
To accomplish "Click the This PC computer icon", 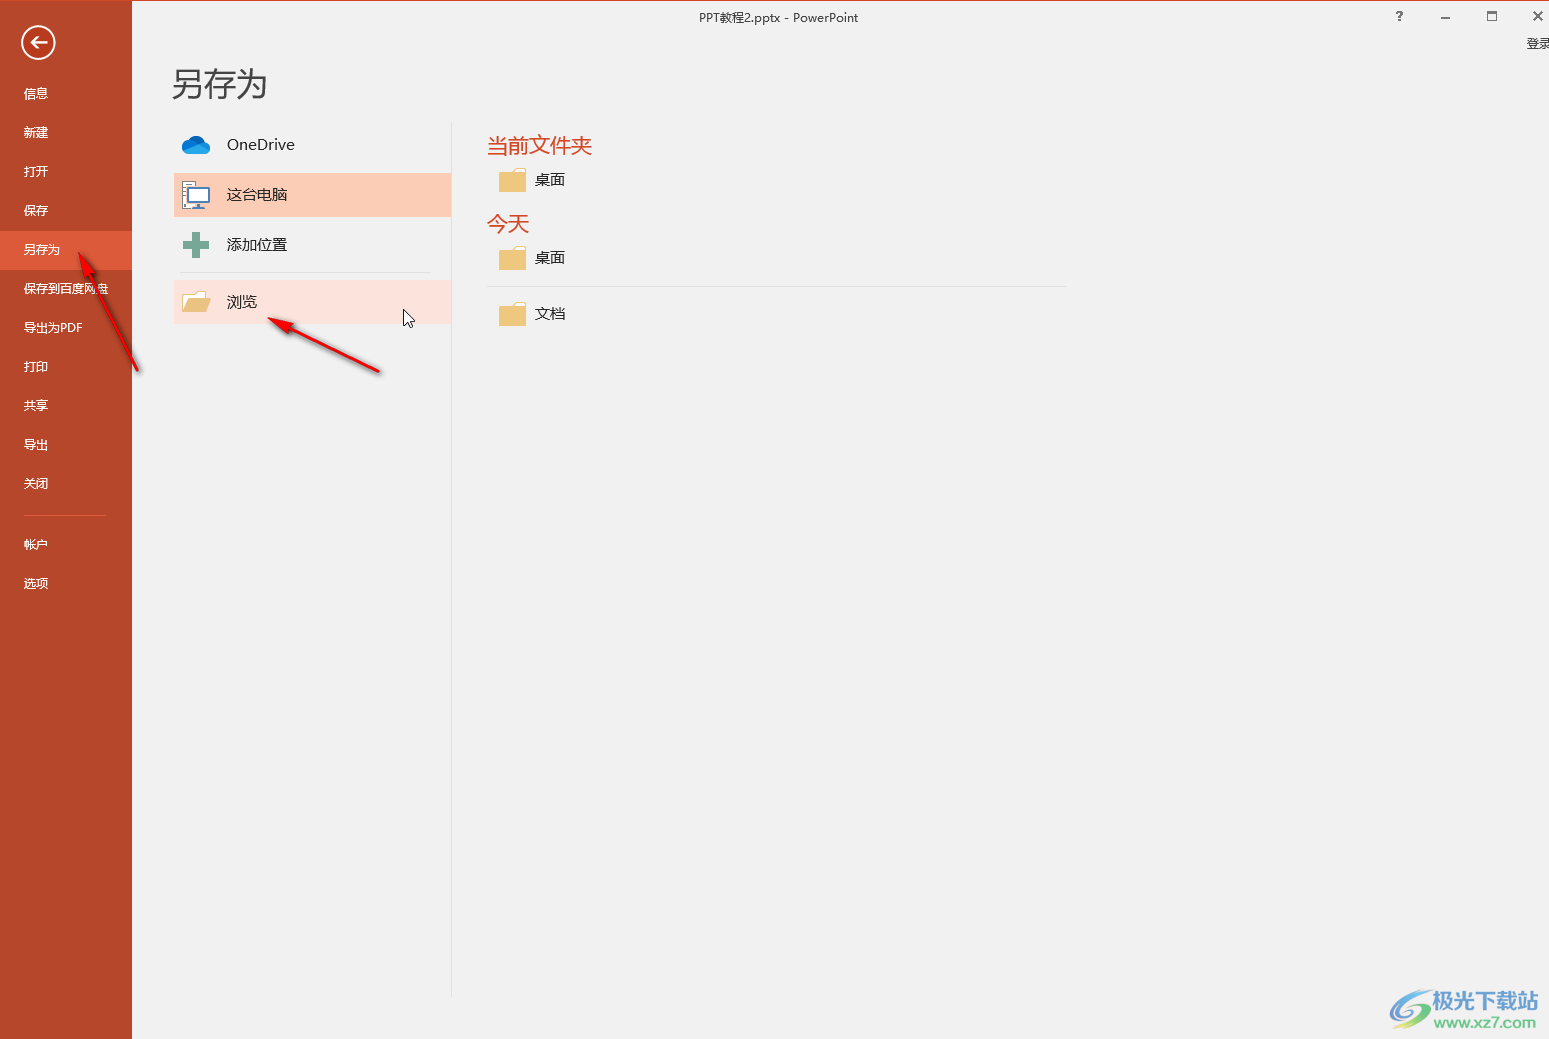I will (x=196, y=195).
